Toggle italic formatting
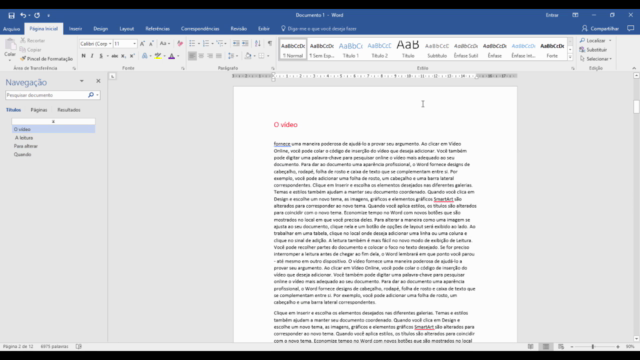 tap(92, 56)
